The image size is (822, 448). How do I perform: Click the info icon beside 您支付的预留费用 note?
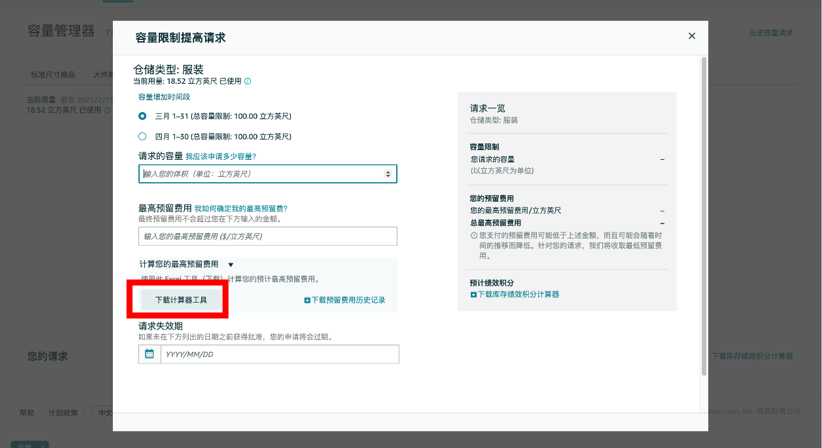(x=474, y=236)
